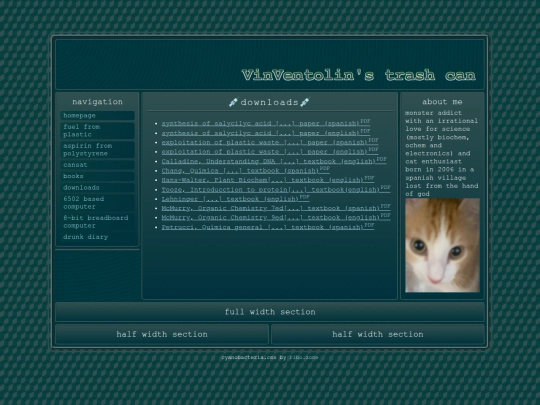Download the Lehninger textbook (english)
The height and width of the screenshot is (405, 540).
236,198
